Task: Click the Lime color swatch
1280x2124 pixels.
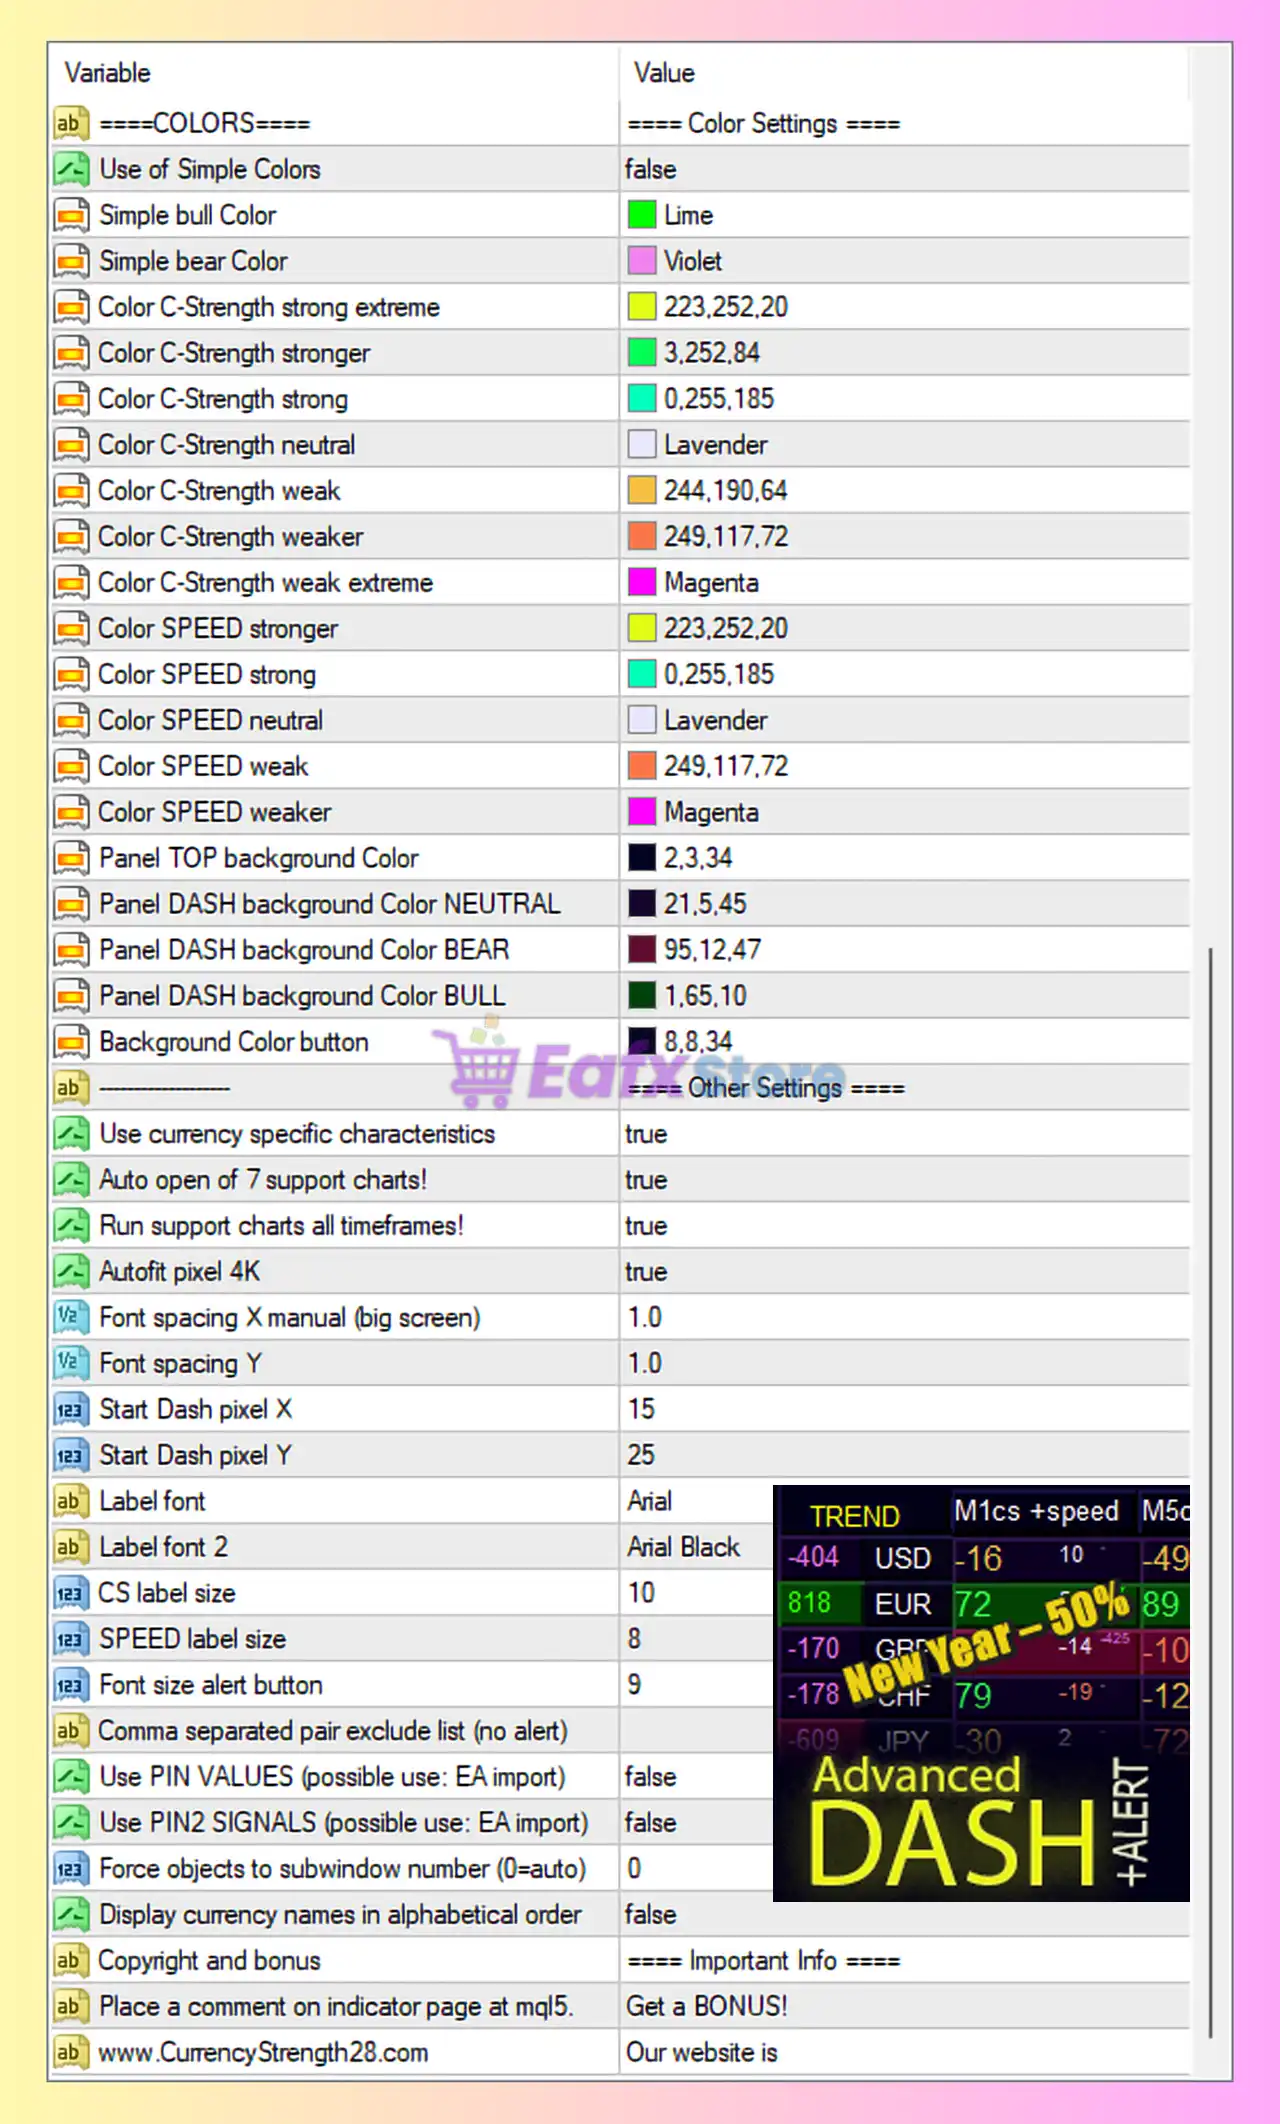Action: [641, 215]
